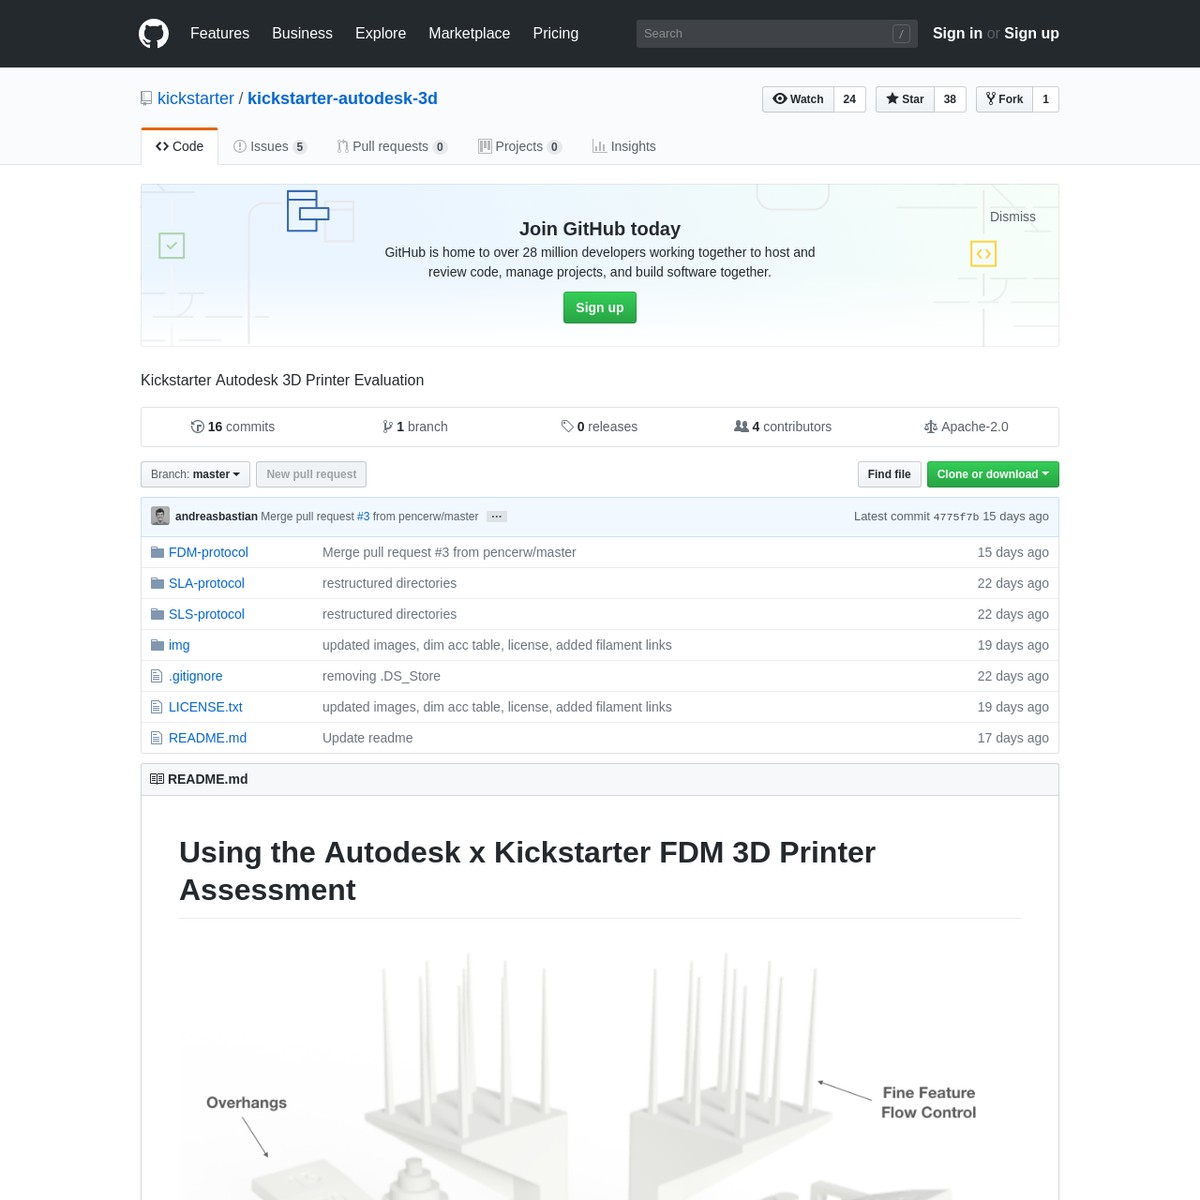
Task: Open the FDM-protocol folder
Action: coord(208,552)
